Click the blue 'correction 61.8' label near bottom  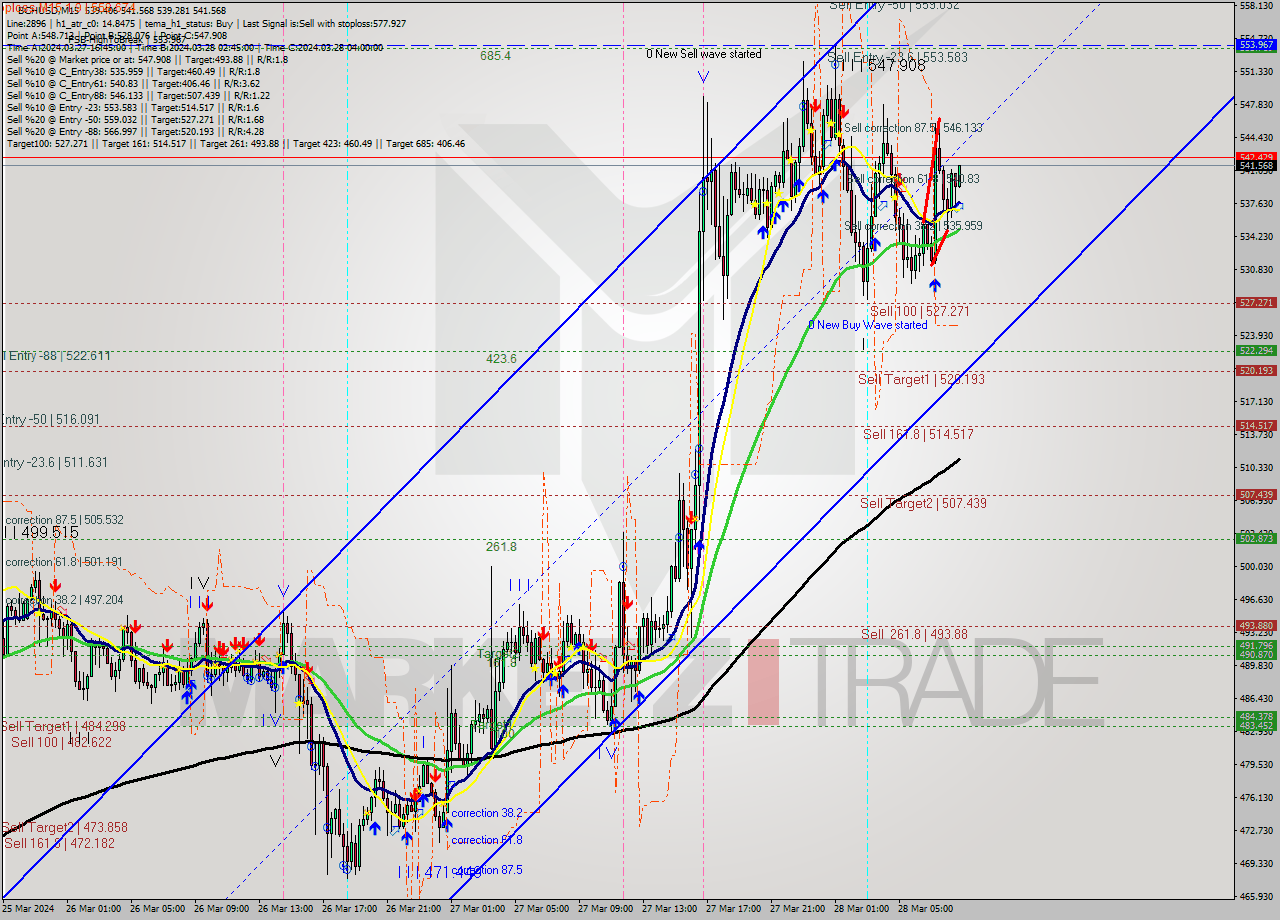click(x=487, y=841)
